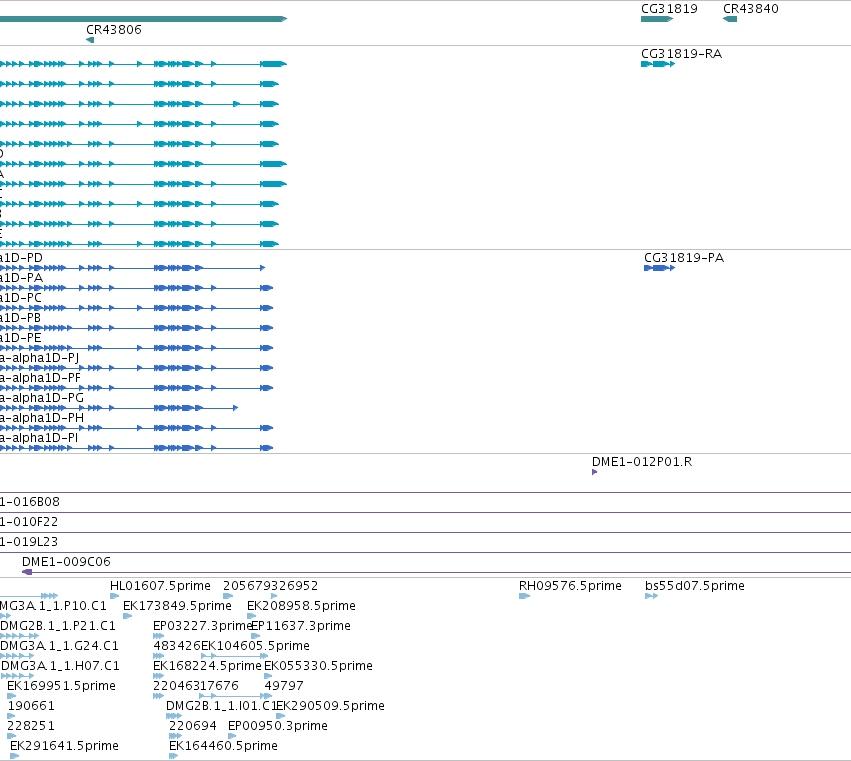
Task: Select the 1-016B08 clone label
Action: [x=30, y=502]
